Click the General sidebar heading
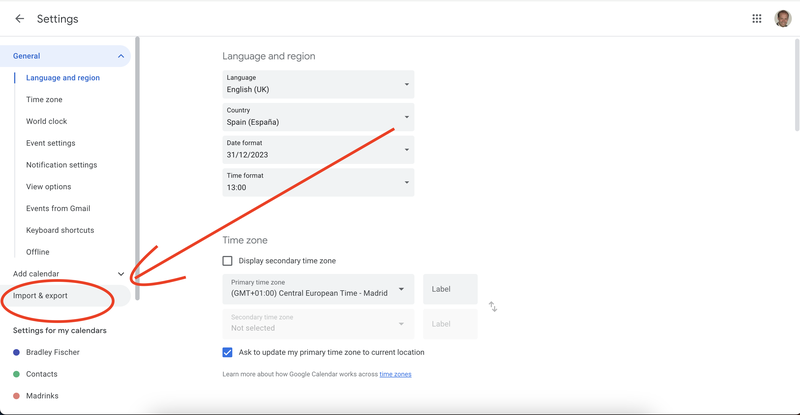This screenshot has height=415, width=800. (27, 56)
